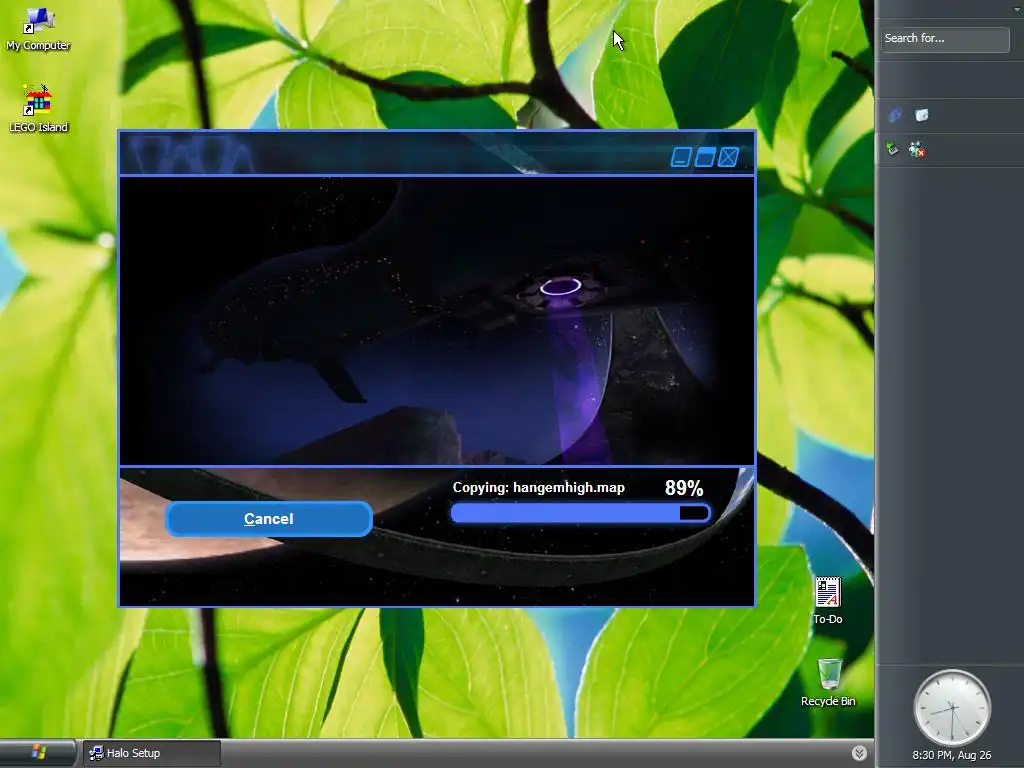Select Halo Setup in the taskbar
The image size is (1024, 768).
tap(152, 753)
